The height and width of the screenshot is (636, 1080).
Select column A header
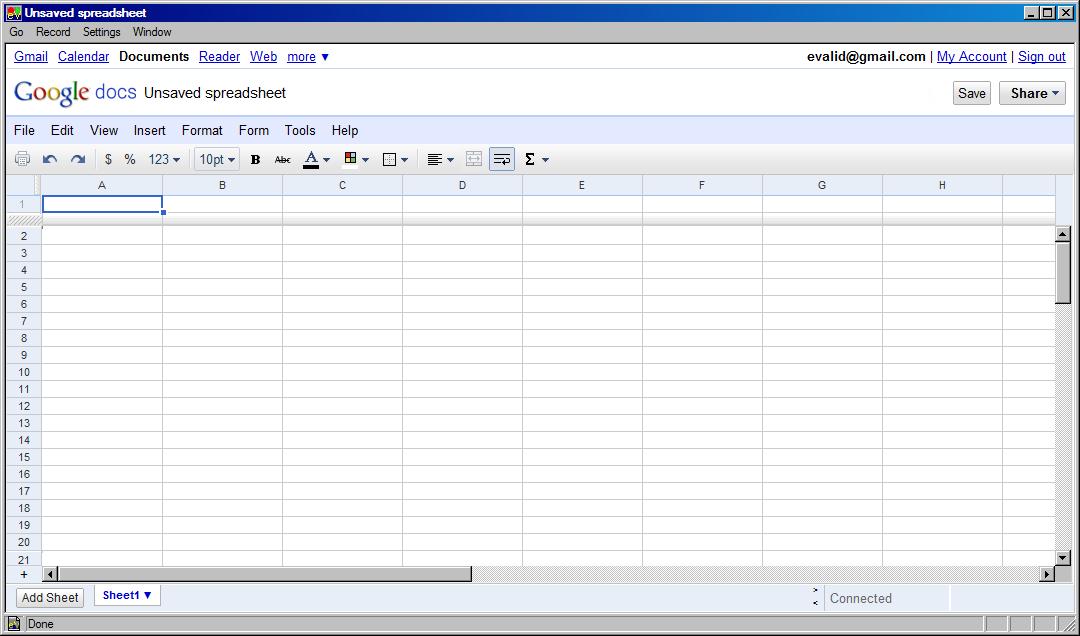click(x=102, y=185)
